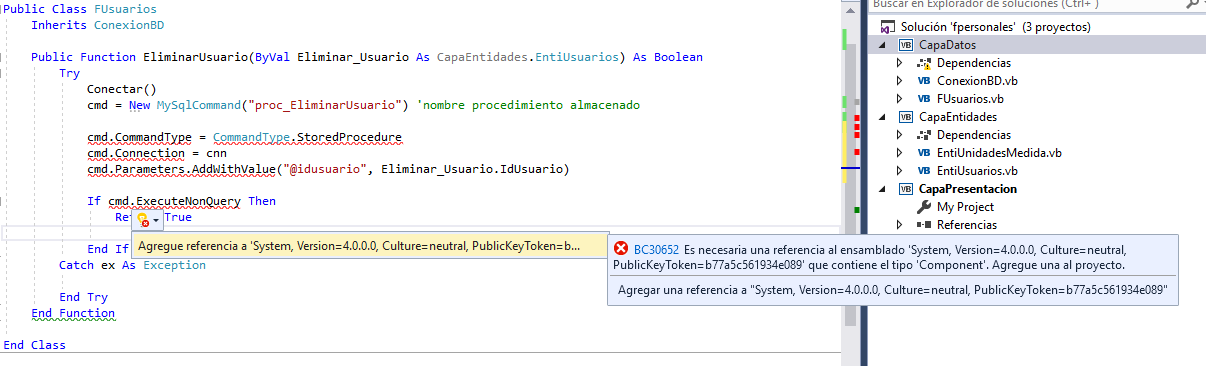Collapse the CapaPresentacion project node
The height and width of the screenshot is (366, 1206).
[883, 189]
